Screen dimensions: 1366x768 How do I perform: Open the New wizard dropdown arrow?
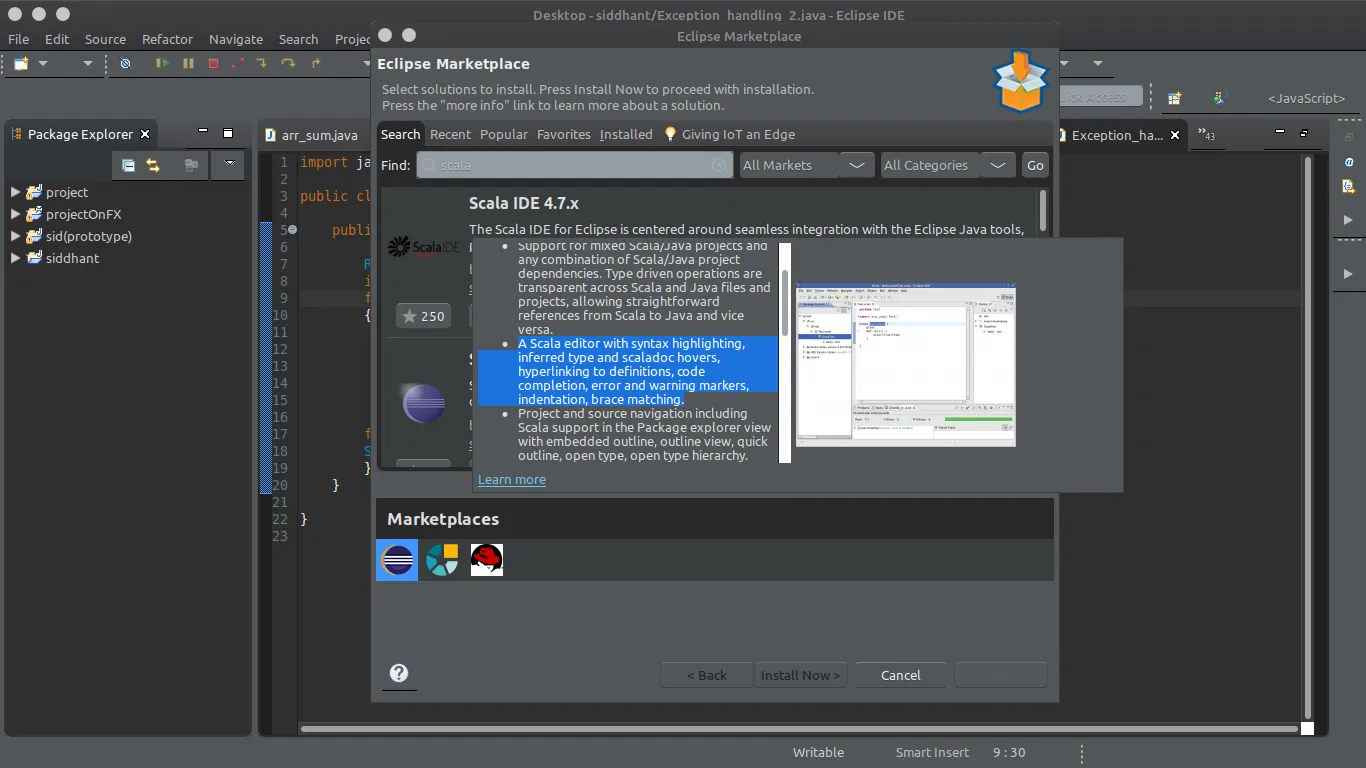click(x=43, y=63)
